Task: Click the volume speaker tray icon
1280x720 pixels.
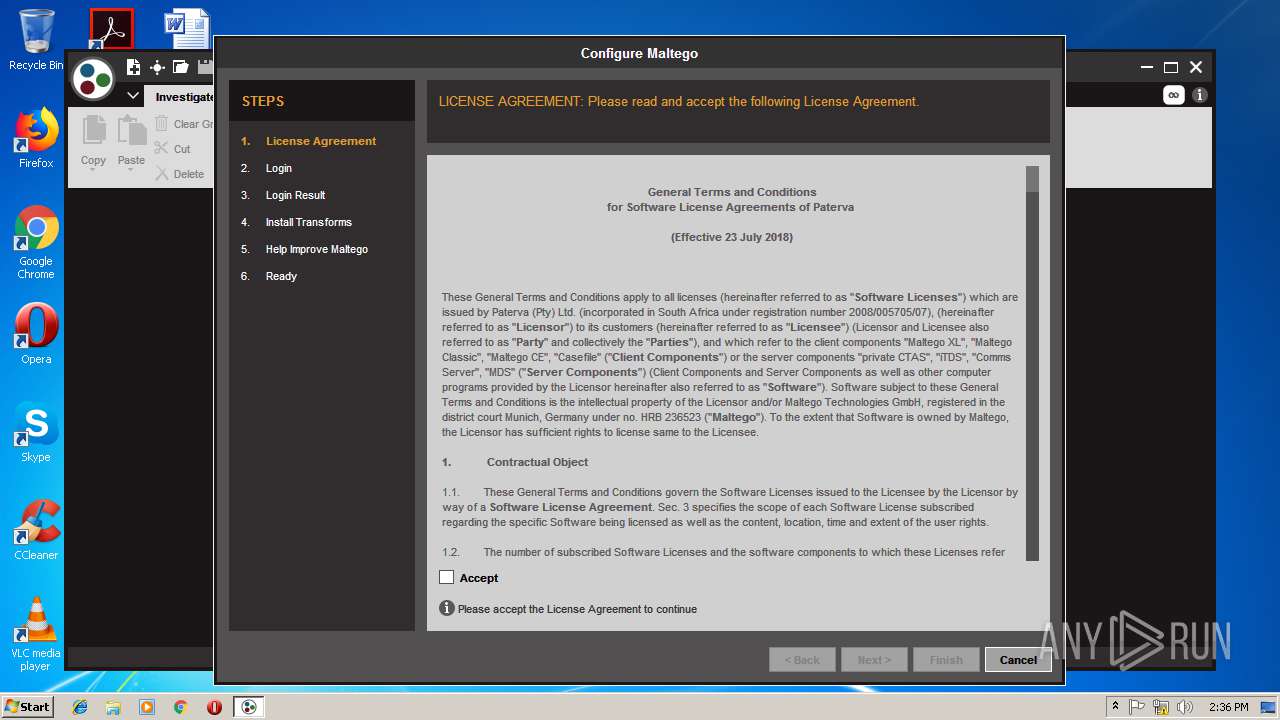Action: click(x=1185, y=707)
